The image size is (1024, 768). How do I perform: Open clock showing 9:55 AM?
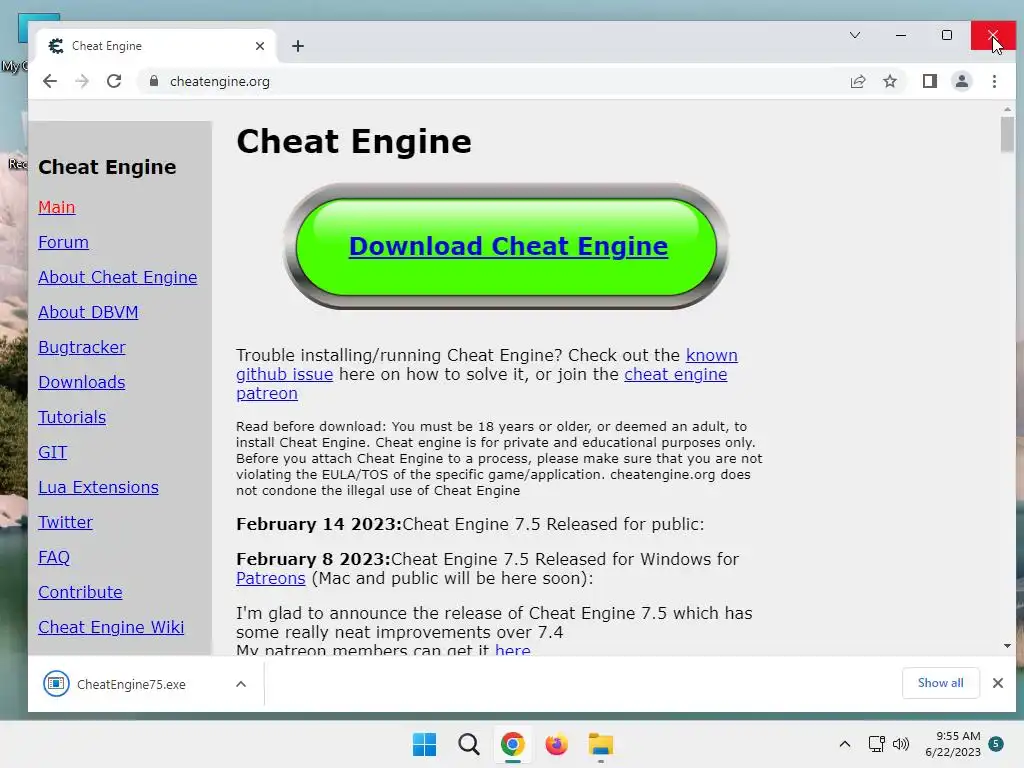click(x=953, y=744)
